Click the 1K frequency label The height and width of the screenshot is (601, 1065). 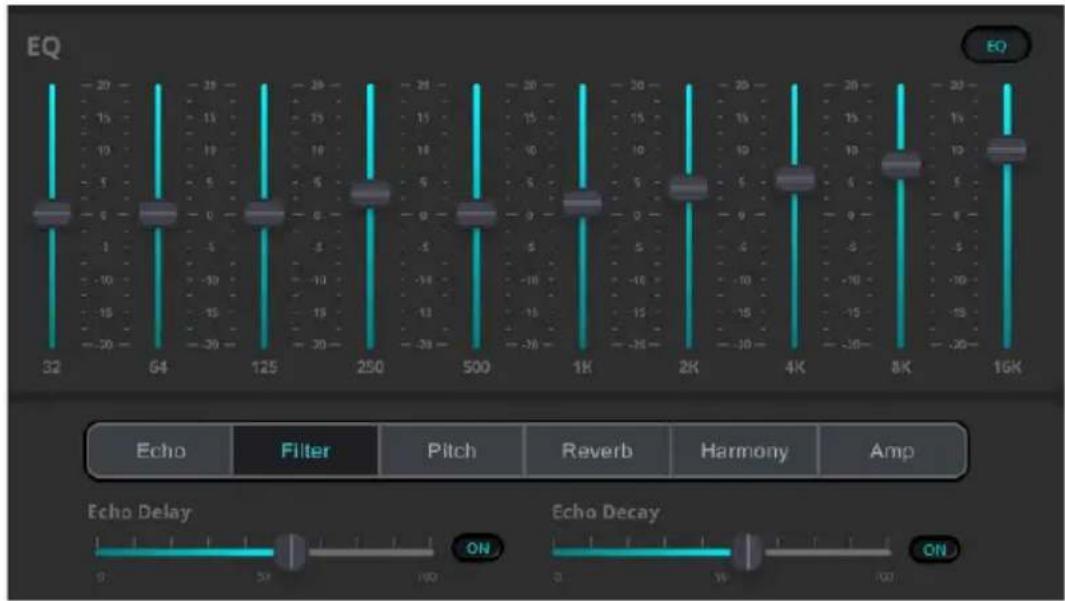(582, 367)
